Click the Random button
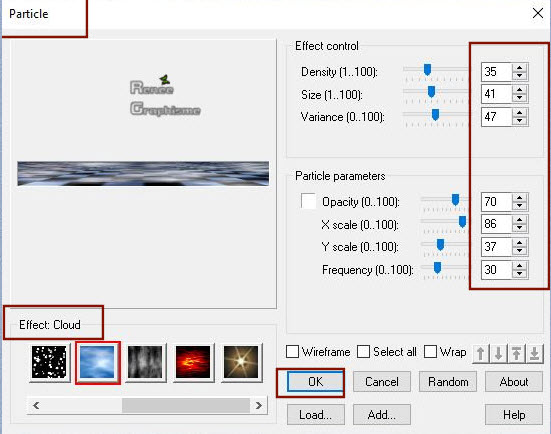Image resolution: width=551 pixels, height=434 pixels. point(448,382)
